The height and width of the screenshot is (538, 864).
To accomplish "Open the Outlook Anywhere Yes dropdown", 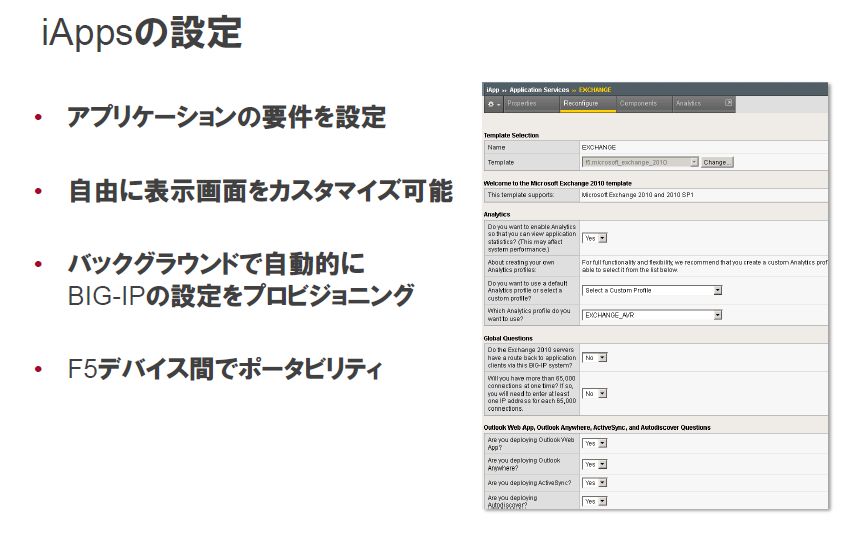I will click(595, 465).
